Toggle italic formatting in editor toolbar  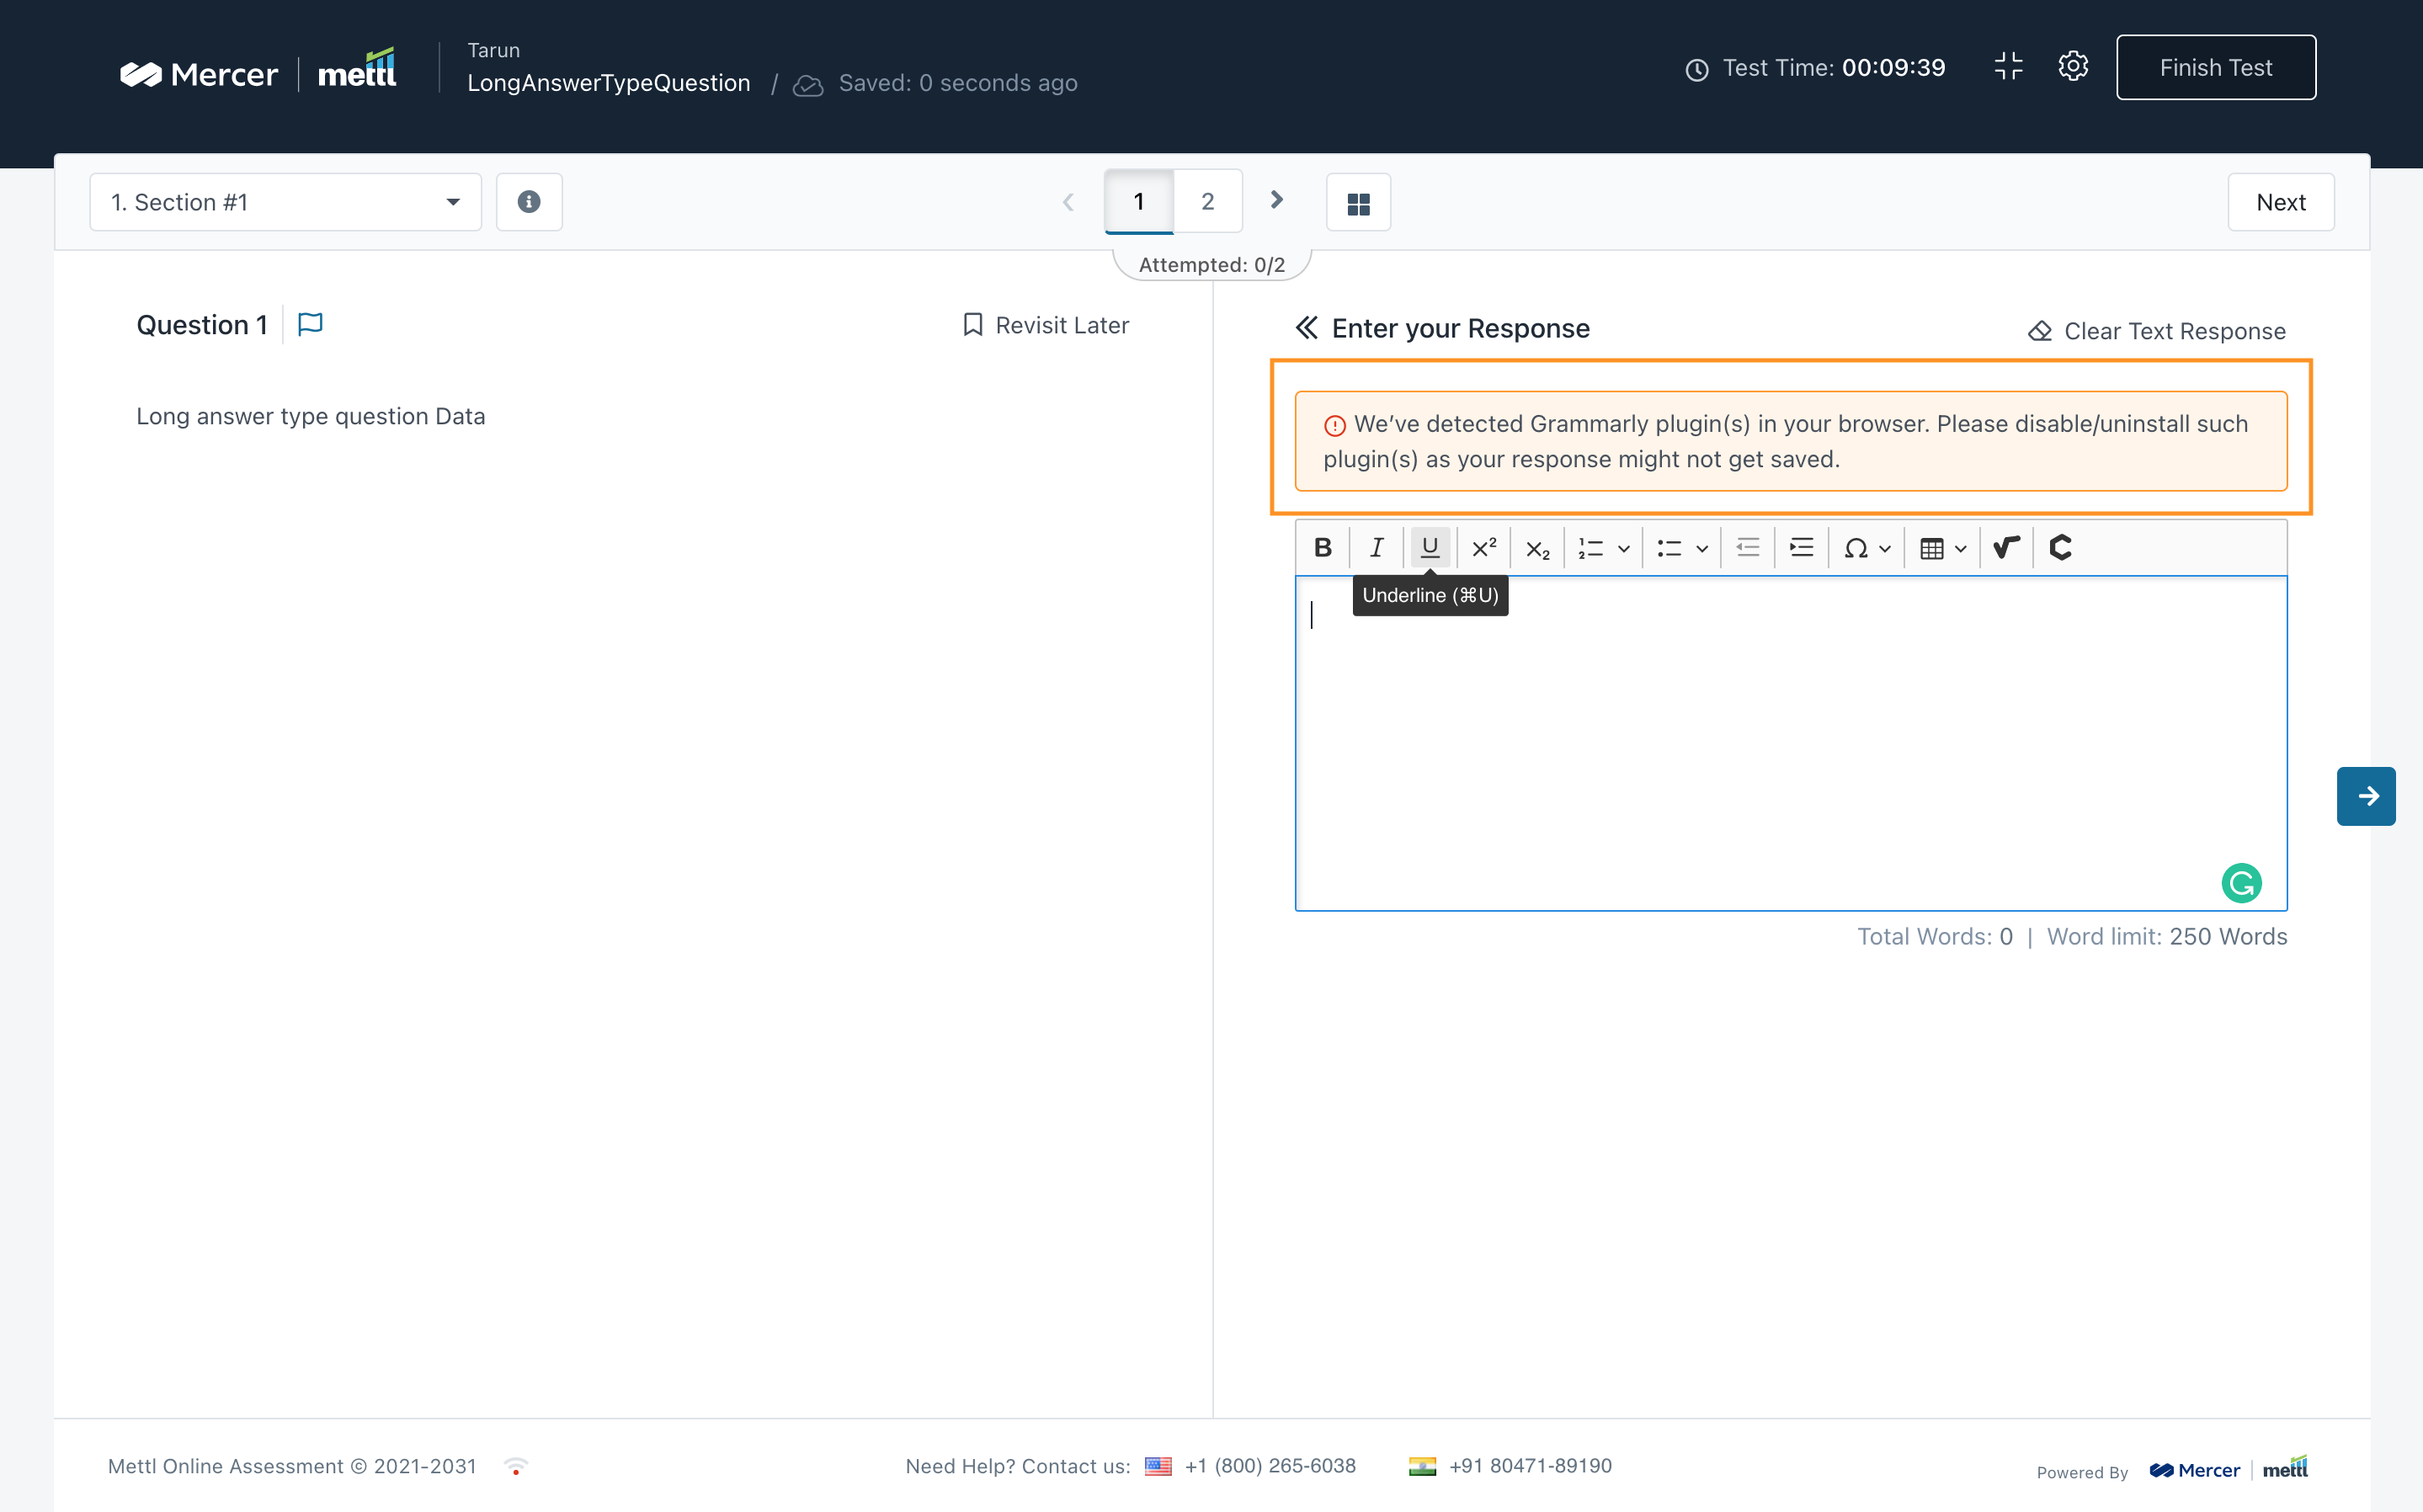1376,547
